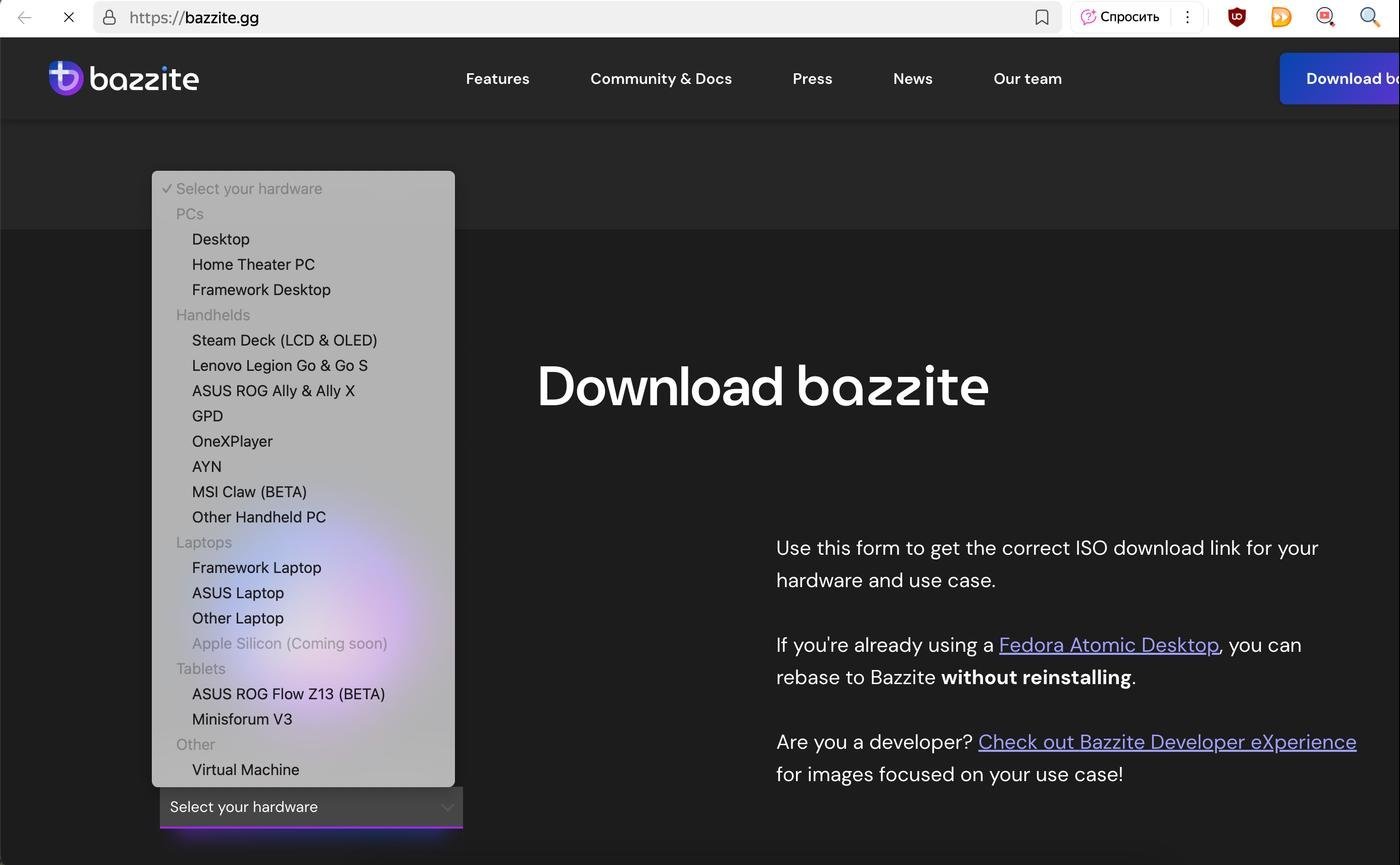Click the blue search magnifier icon
1400x865 pixels.
(x=1370, y=17)
